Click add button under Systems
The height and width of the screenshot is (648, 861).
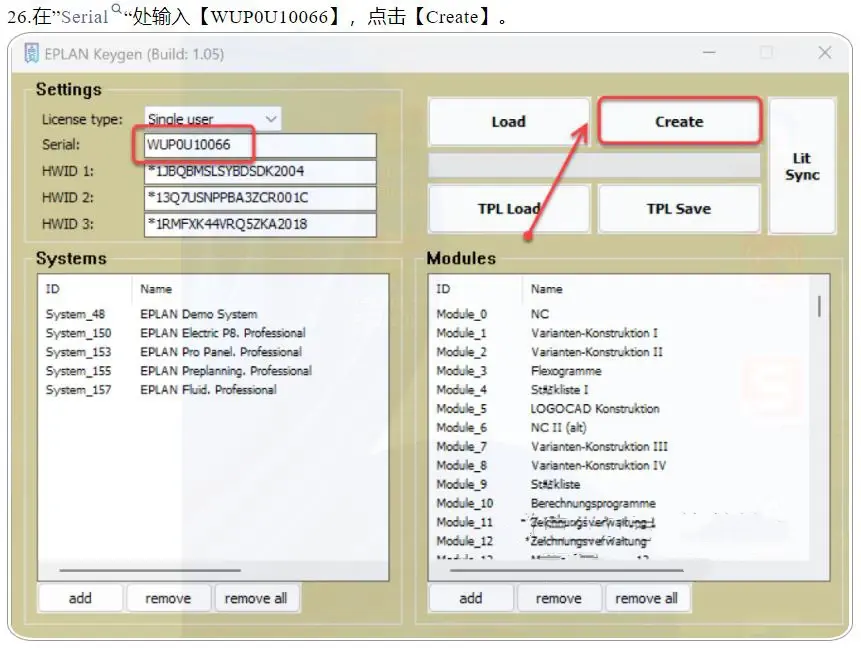click(x=80, y=598)
